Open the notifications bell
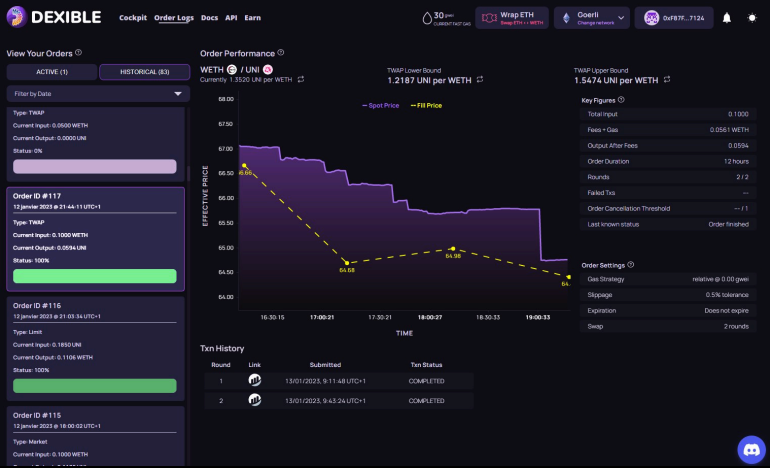This screenshot has height=468, width=770. click(x=727, y=18)
